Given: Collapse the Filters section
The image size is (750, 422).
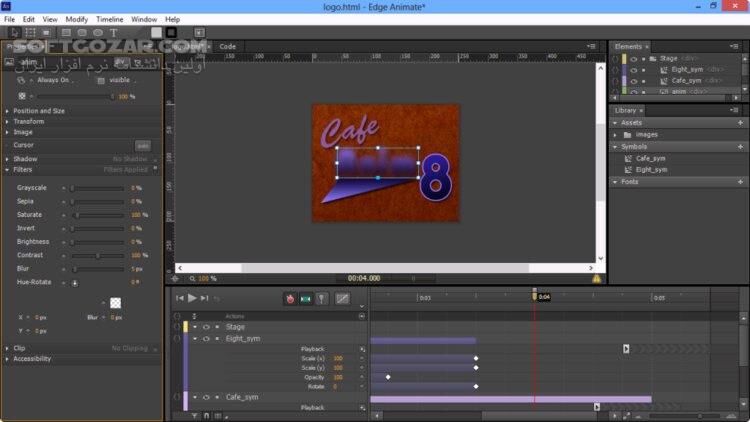Looking at the screenshot, I should pos(7,170).
